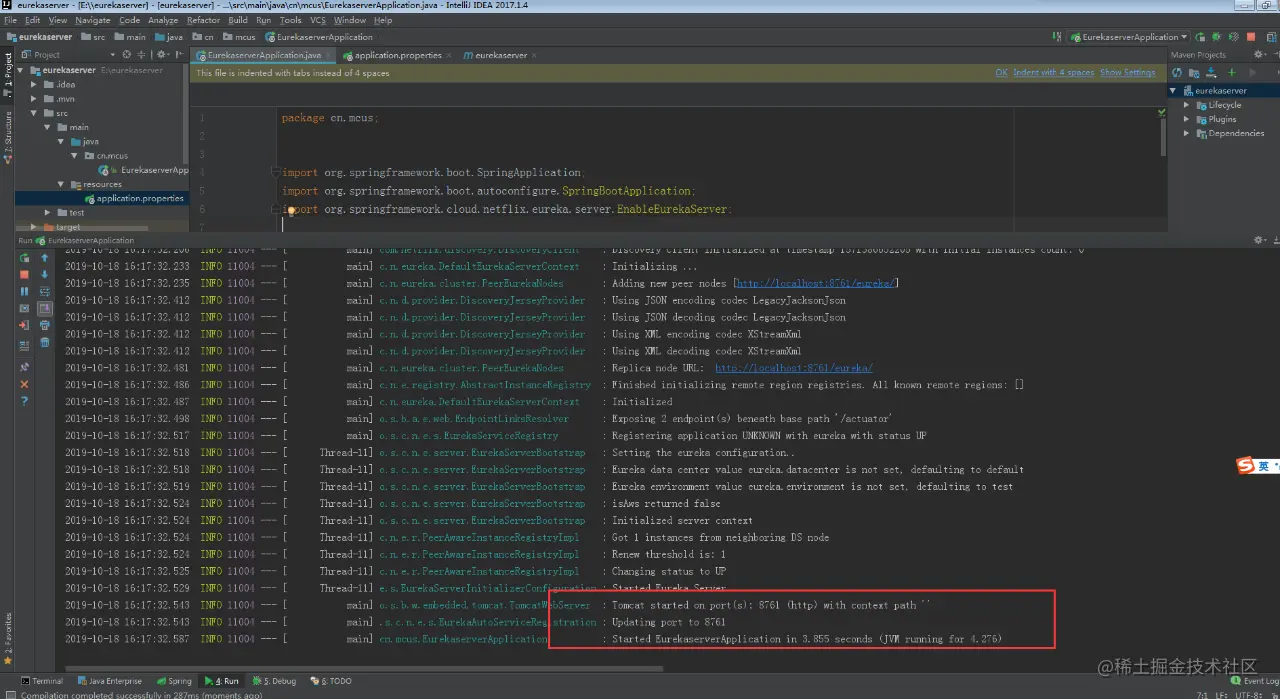Expand Plugins node in Maven Projects
1280x699 pixels.
point(1187,119)
